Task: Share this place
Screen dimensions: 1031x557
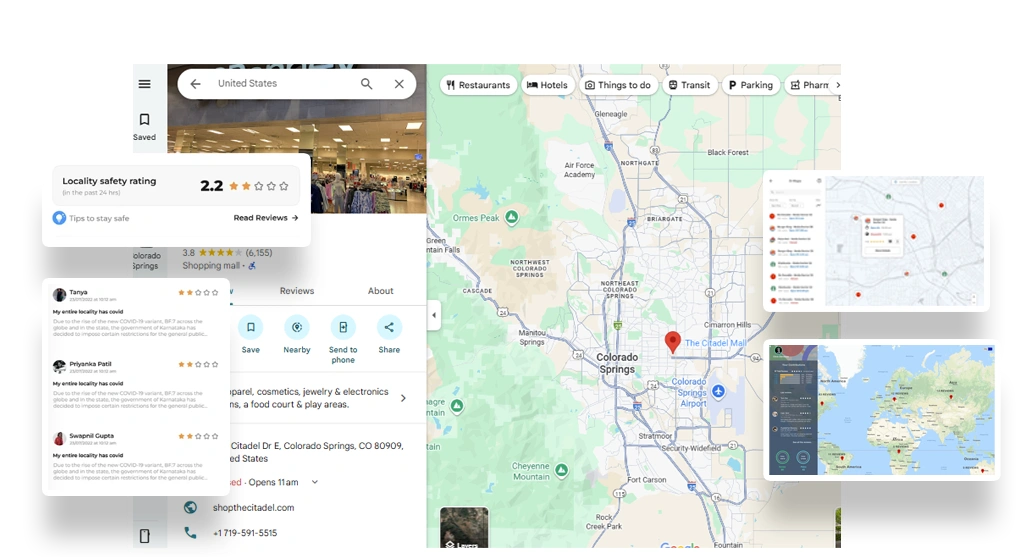Action: 389,335
